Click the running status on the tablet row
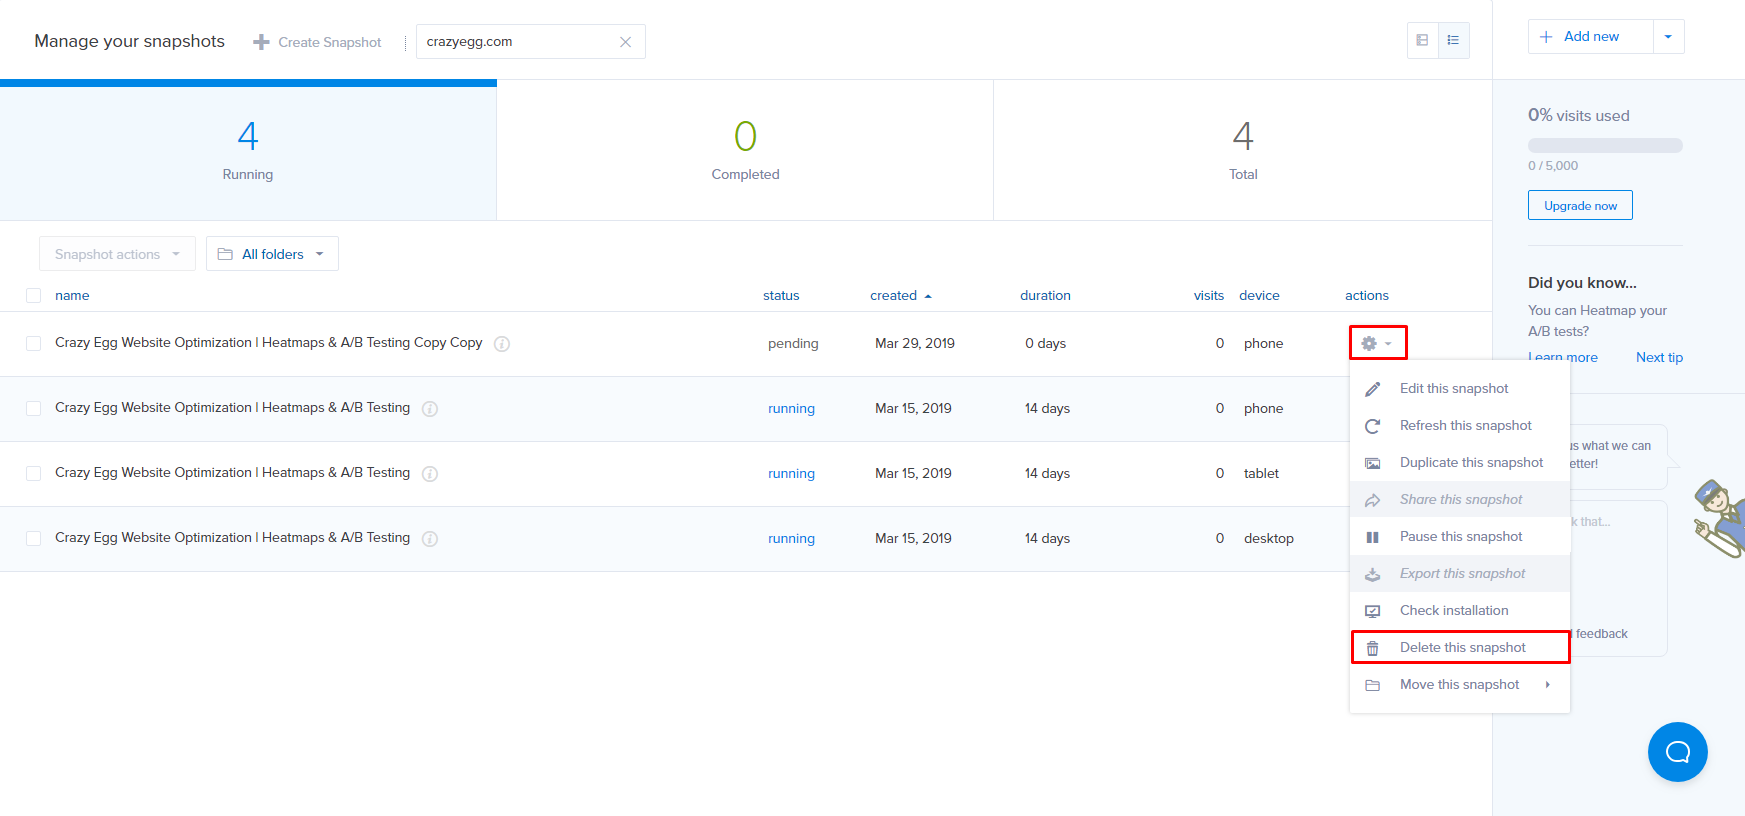The image size is (1745, 816). [791, 474]
